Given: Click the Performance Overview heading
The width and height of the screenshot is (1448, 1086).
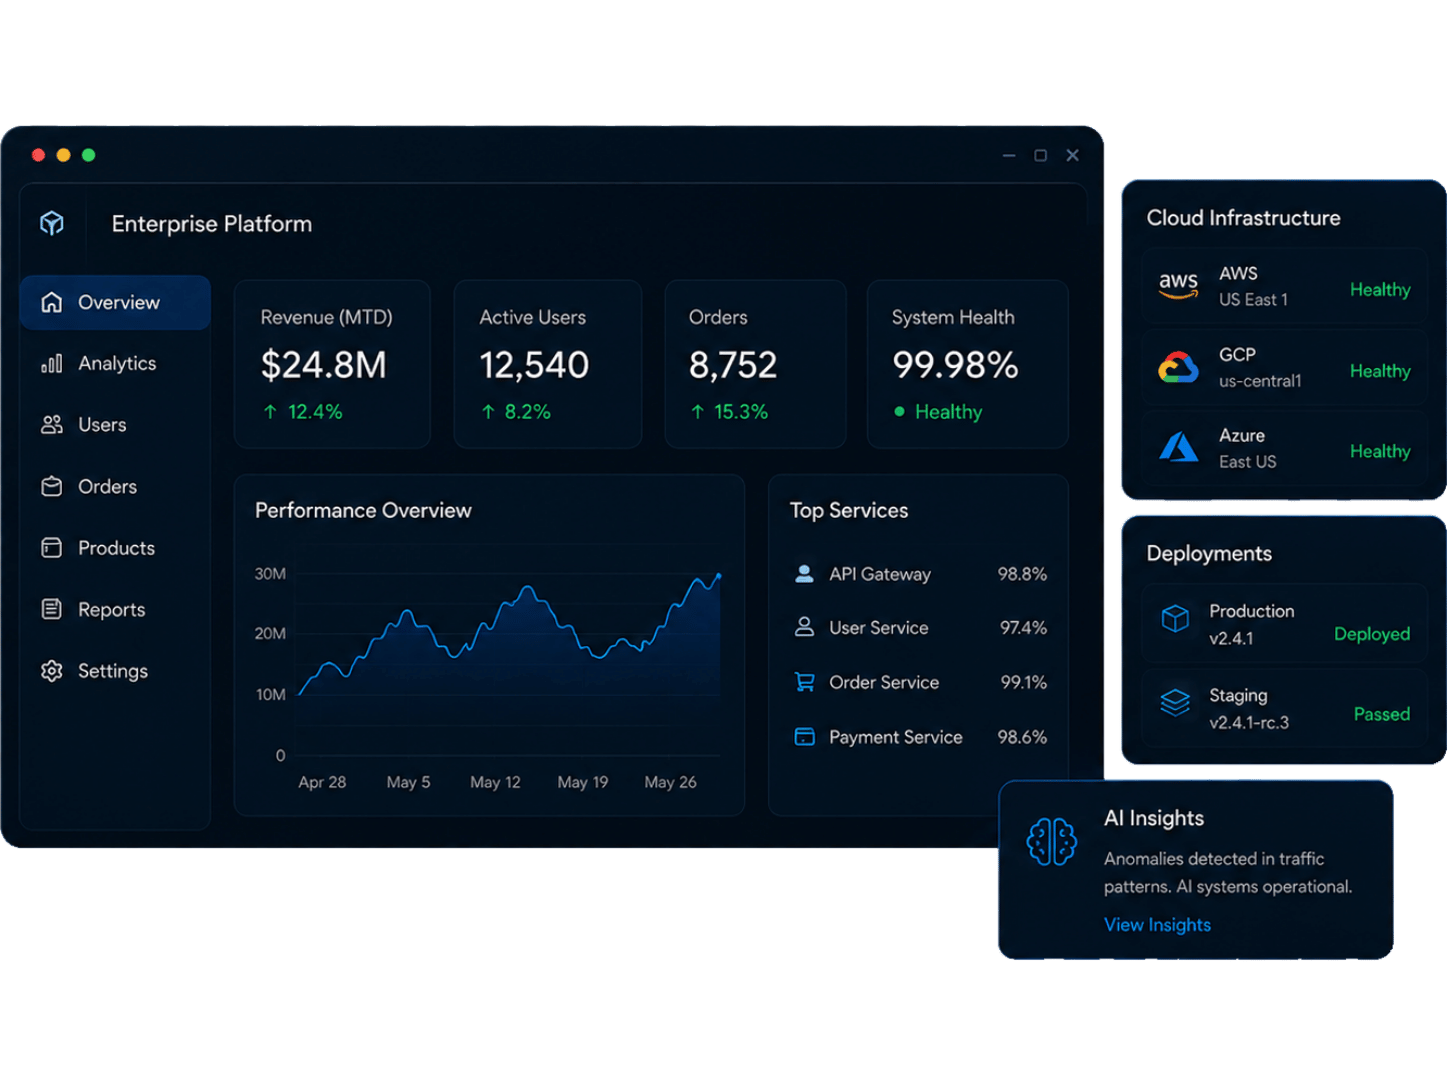Looking at the screenshot, I should pos(363,510).
